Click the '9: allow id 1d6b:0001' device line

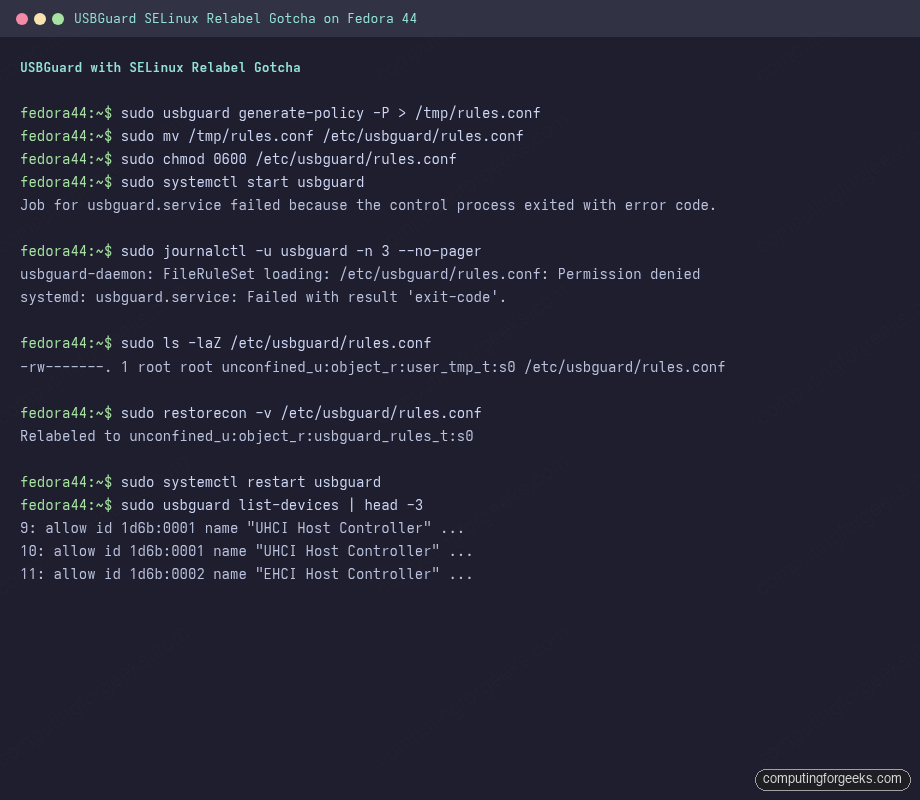coord(242,528)
